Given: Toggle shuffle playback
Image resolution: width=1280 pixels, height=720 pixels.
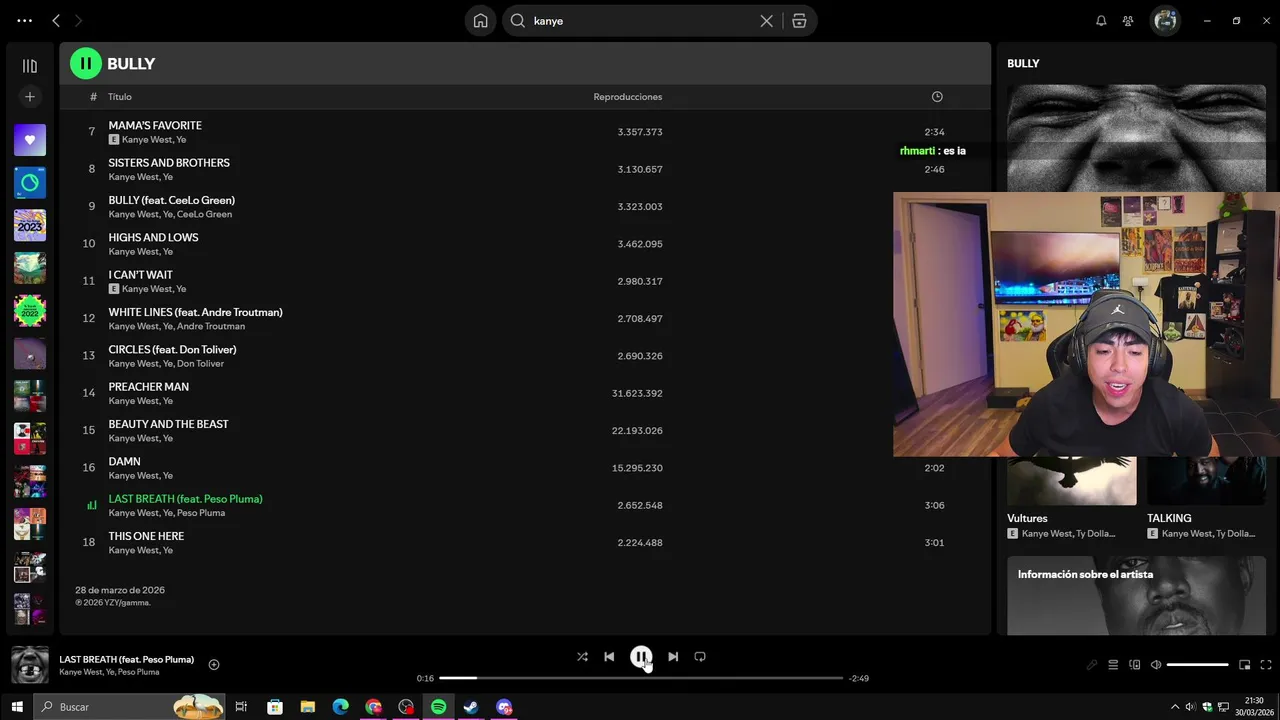Looking at the screenshot, I should click(x=582, y=657).
